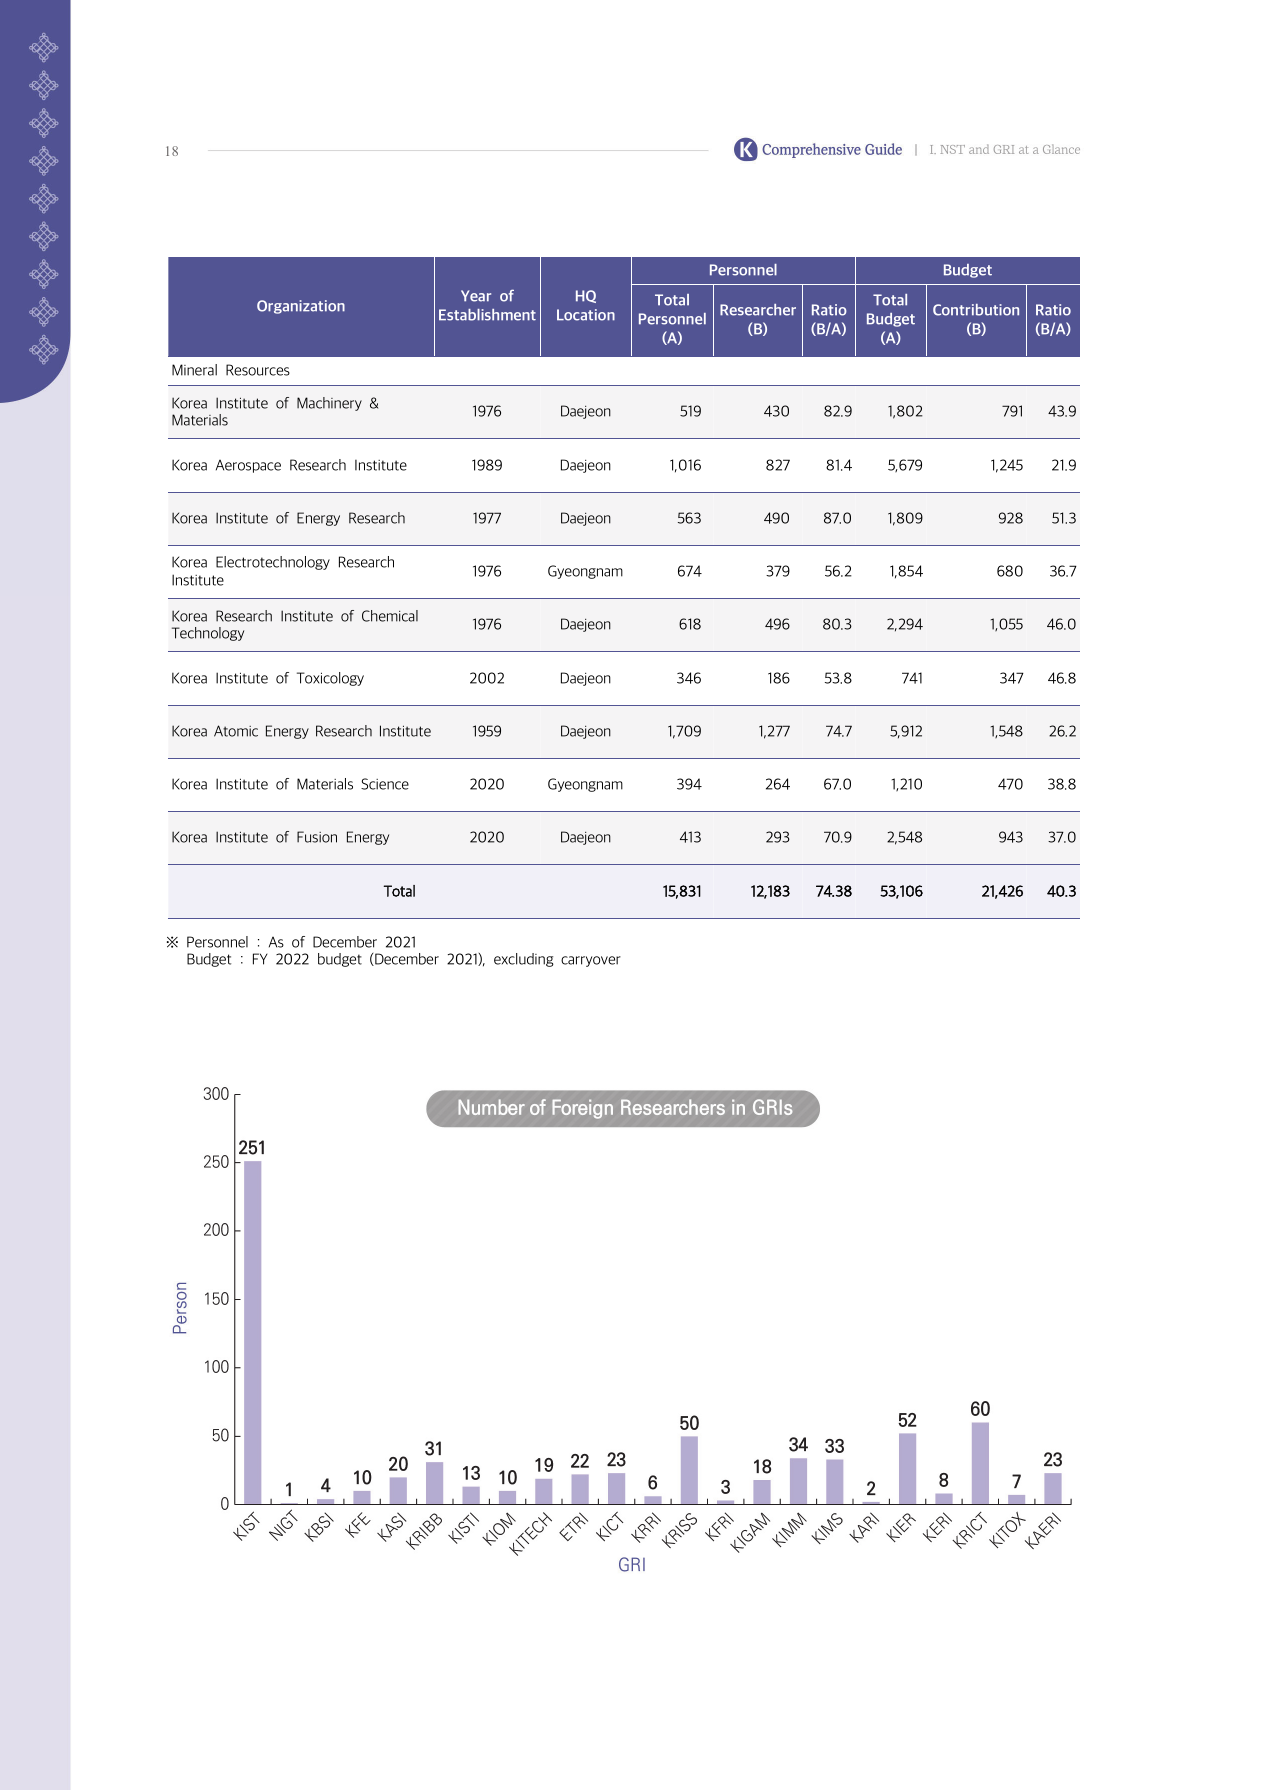Click the Total Personnel (A) header
Image resolution: width=1275 pixels, height=1790 pixels.
pyautogui.click(x=672, y=319)
